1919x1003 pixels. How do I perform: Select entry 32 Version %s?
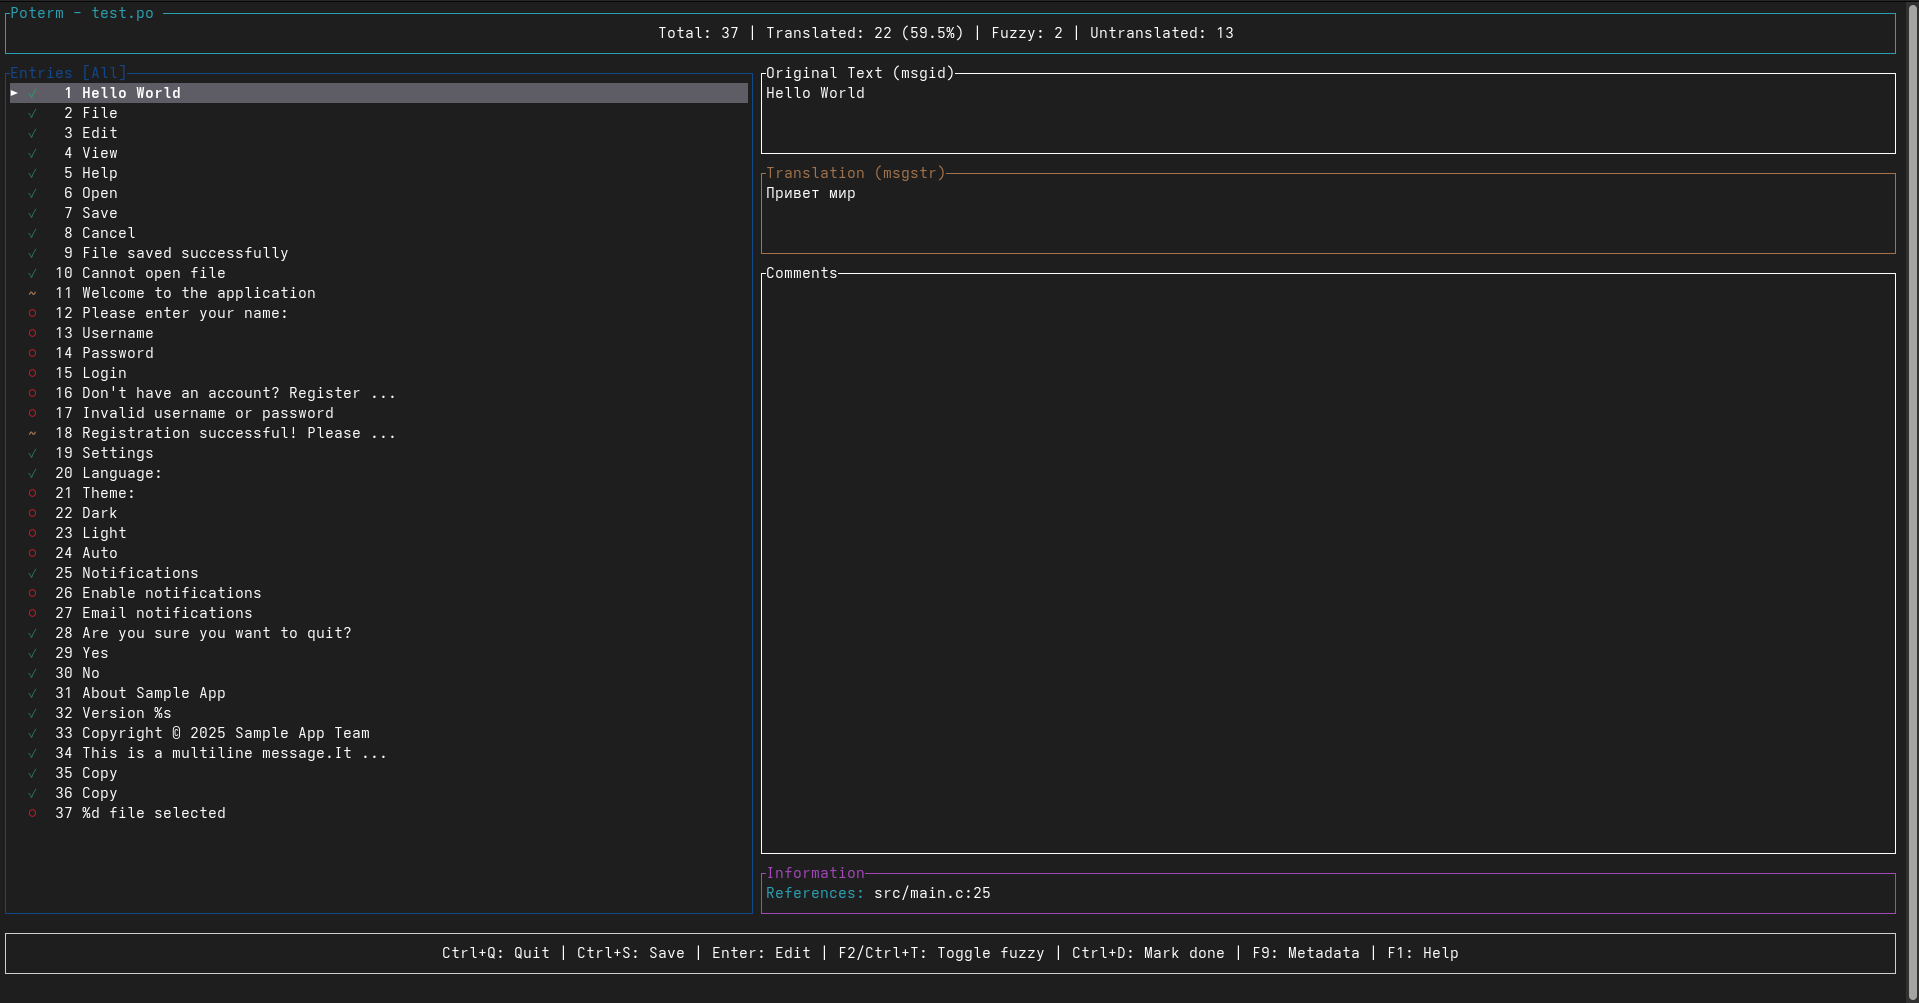click(379, 713)
